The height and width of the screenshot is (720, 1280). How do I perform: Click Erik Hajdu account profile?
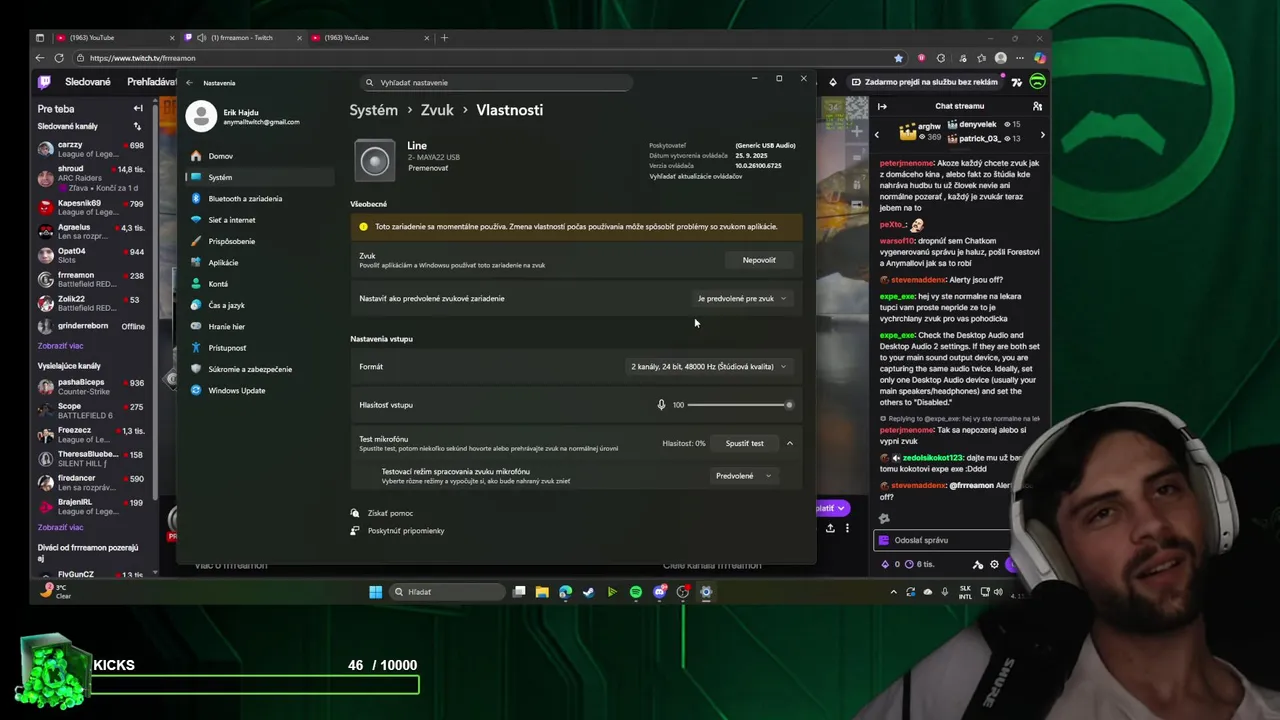tap(243, 117)
